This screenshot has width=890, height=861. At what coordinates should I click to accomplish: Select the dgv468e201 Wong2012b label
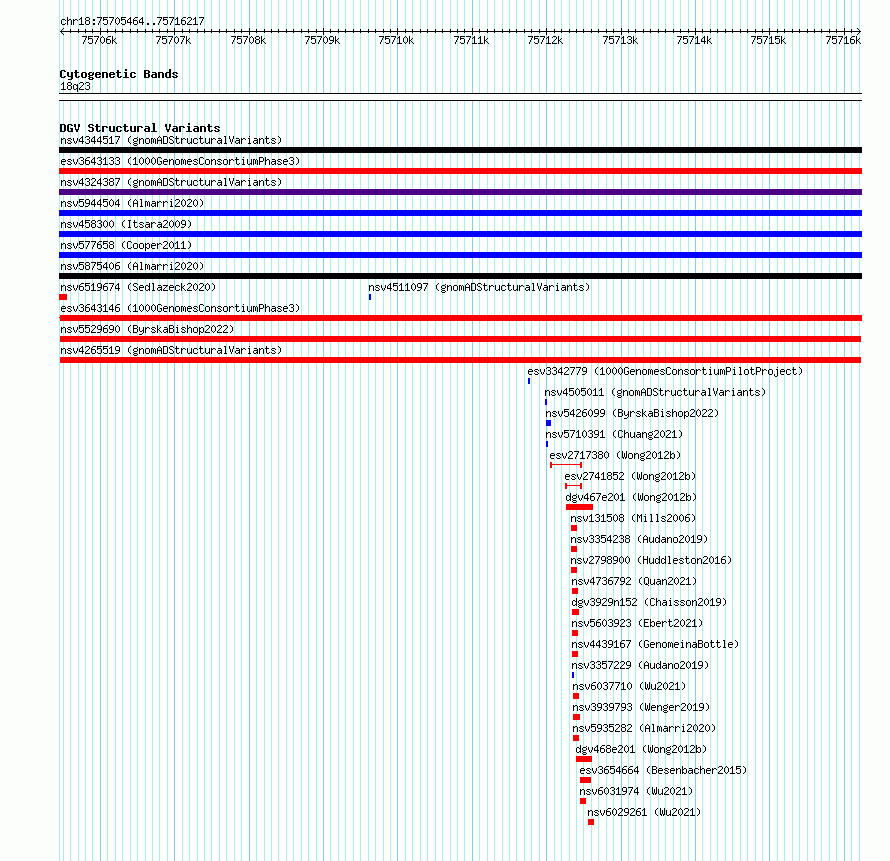click(641, 749)
